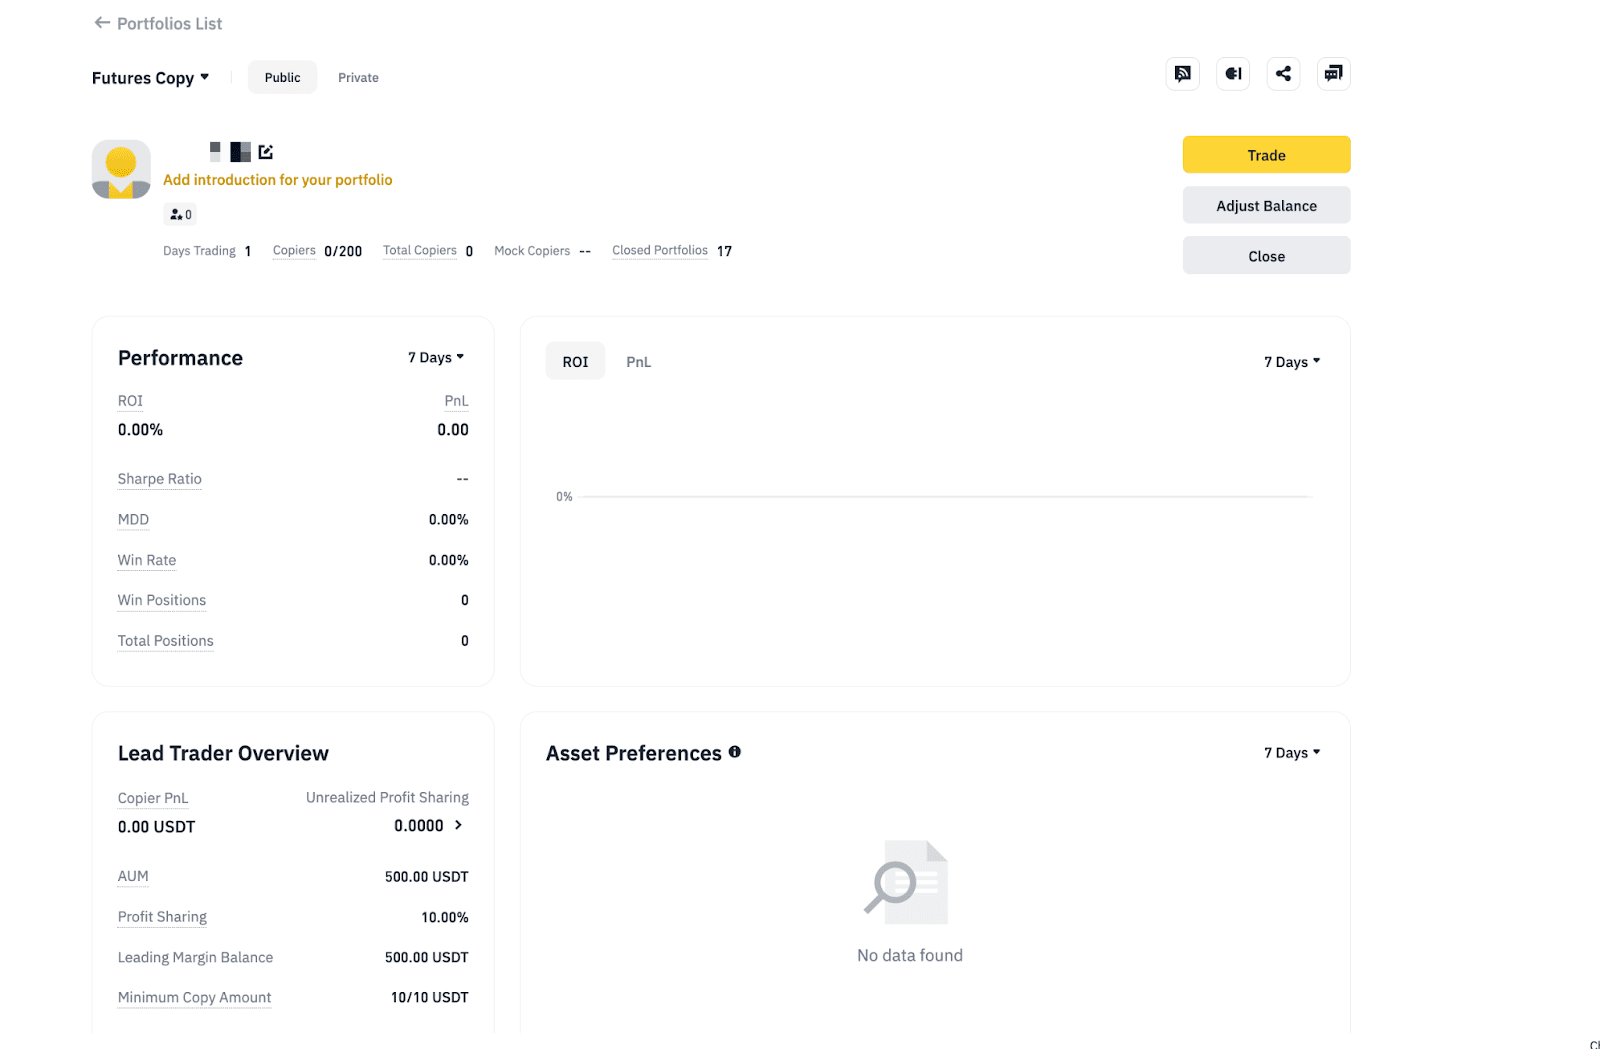The height and width of the screenshot is (1049, 1600).
Task: Click the Adjust Balance button
Action: 1266,206
